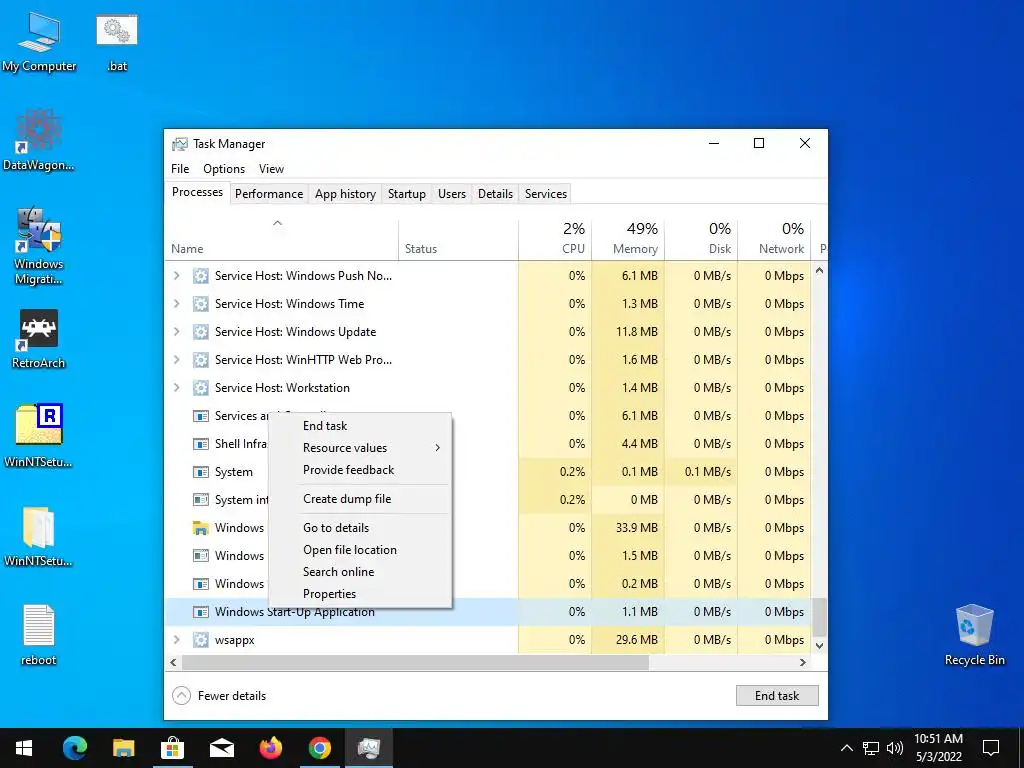Switch to the Services tab
Screen dimensions: 1024x768
tap(546, 194)
